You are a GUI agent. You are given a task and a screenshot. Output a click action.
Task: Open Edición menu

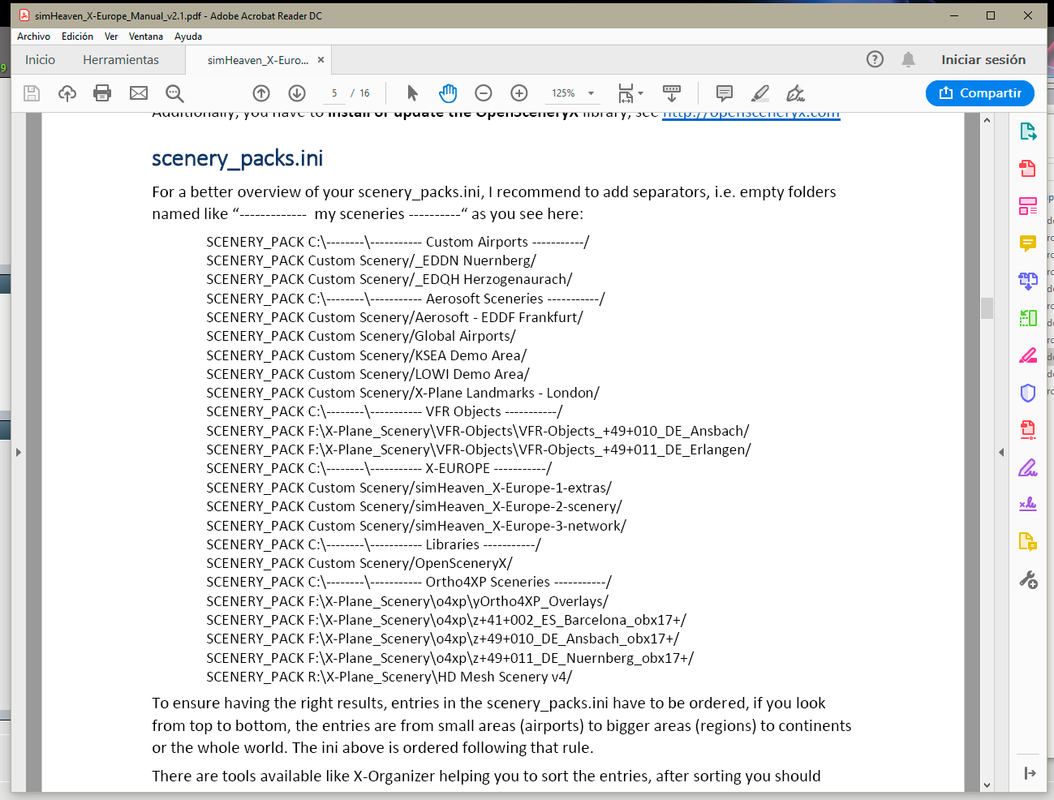(77, 36)
